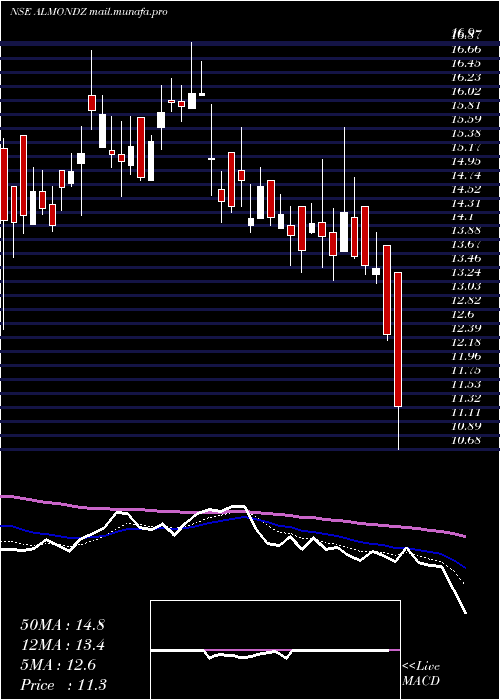Viewport: 500px width, 700px height.
Task: Click the 15.38 price axis label
Action: coord(466,133)
